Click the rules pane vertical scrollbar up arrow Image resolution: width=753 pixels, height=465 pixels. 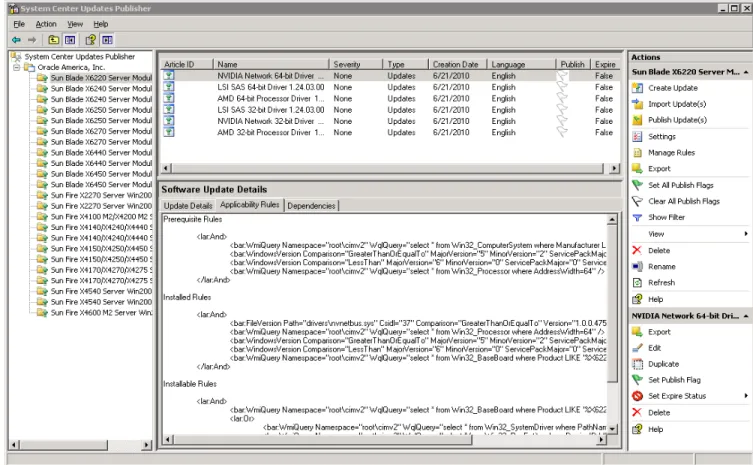pyautogui.click(x=612, y=220)
